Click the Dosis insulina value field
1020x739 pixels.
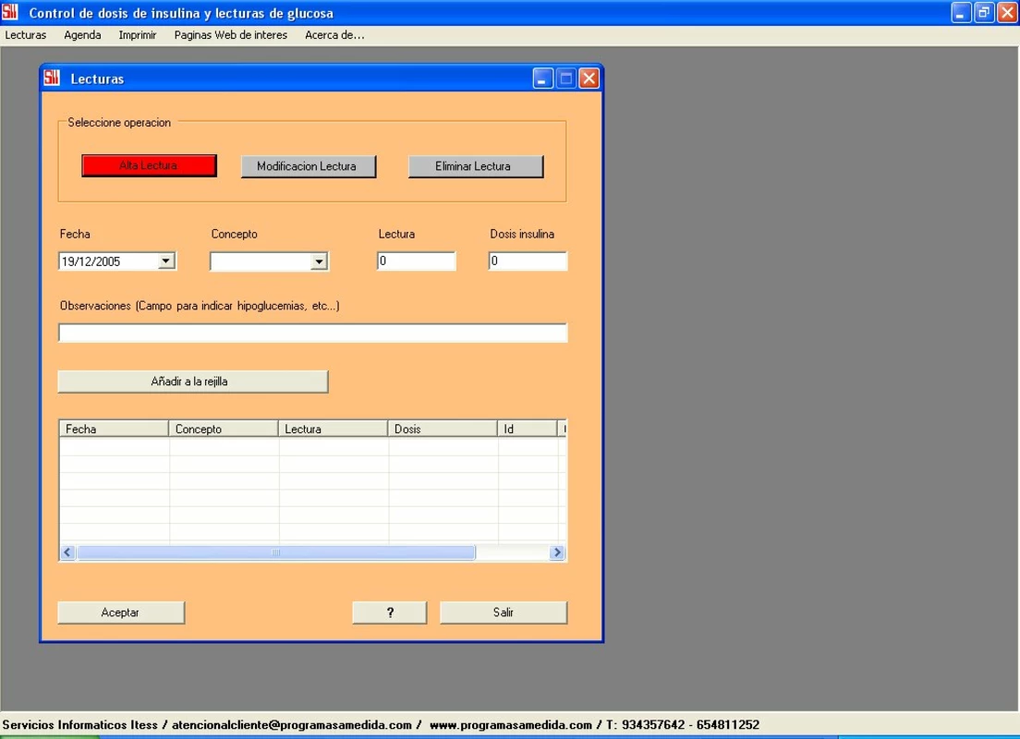527,260
